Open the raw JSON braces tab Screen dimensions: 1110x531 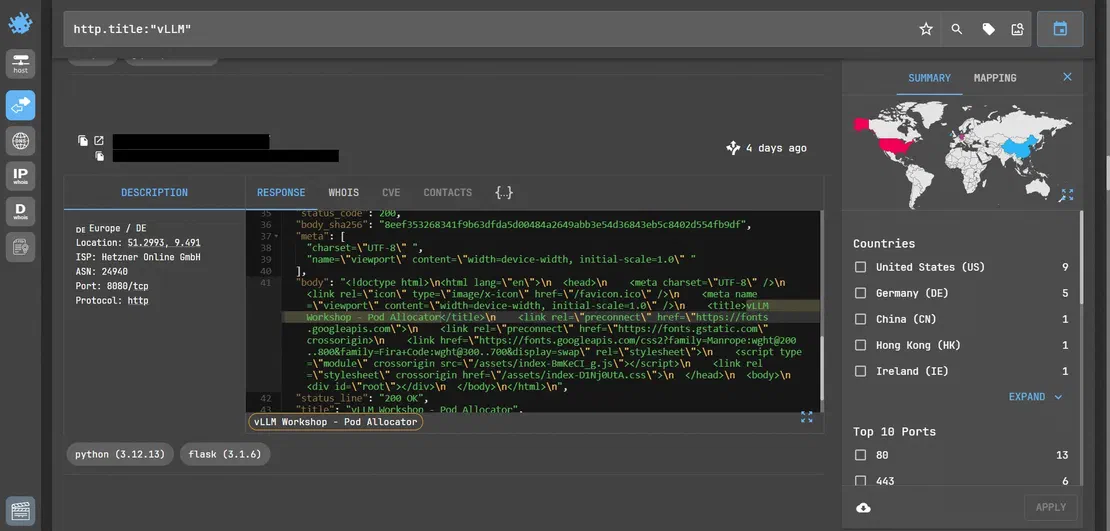click(504, 193)
